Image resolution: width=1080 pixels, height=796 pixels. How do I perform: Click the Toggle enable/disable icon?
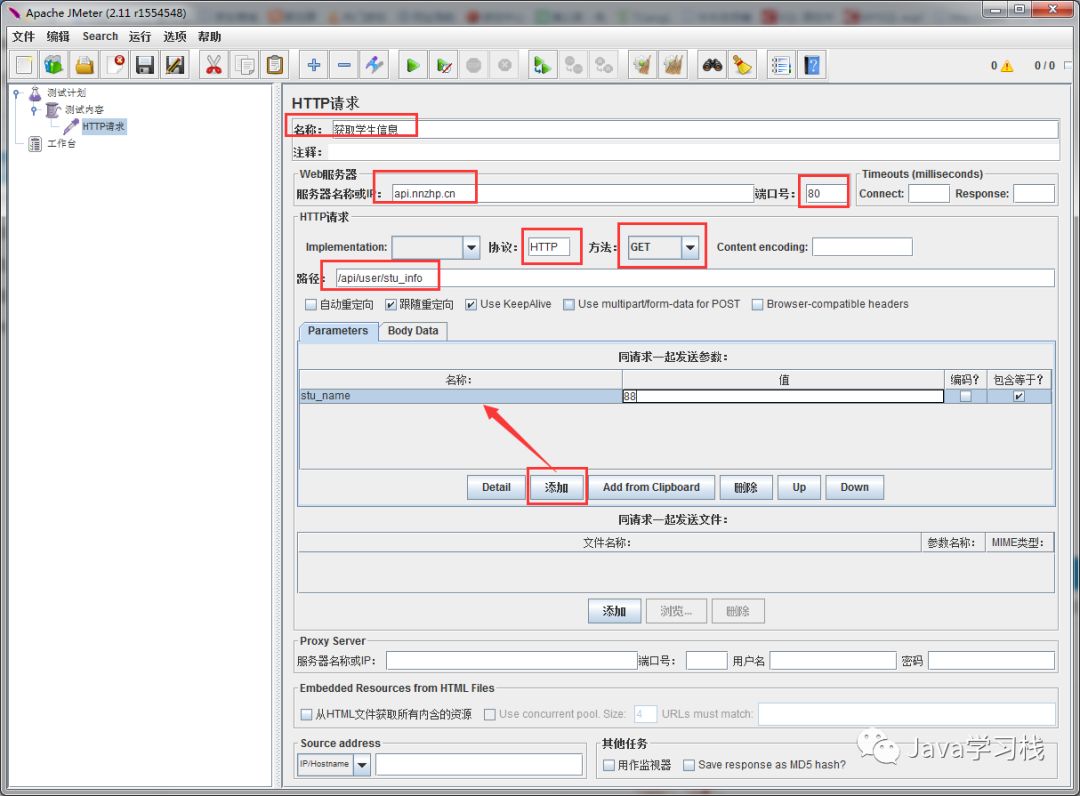[374, 65]
